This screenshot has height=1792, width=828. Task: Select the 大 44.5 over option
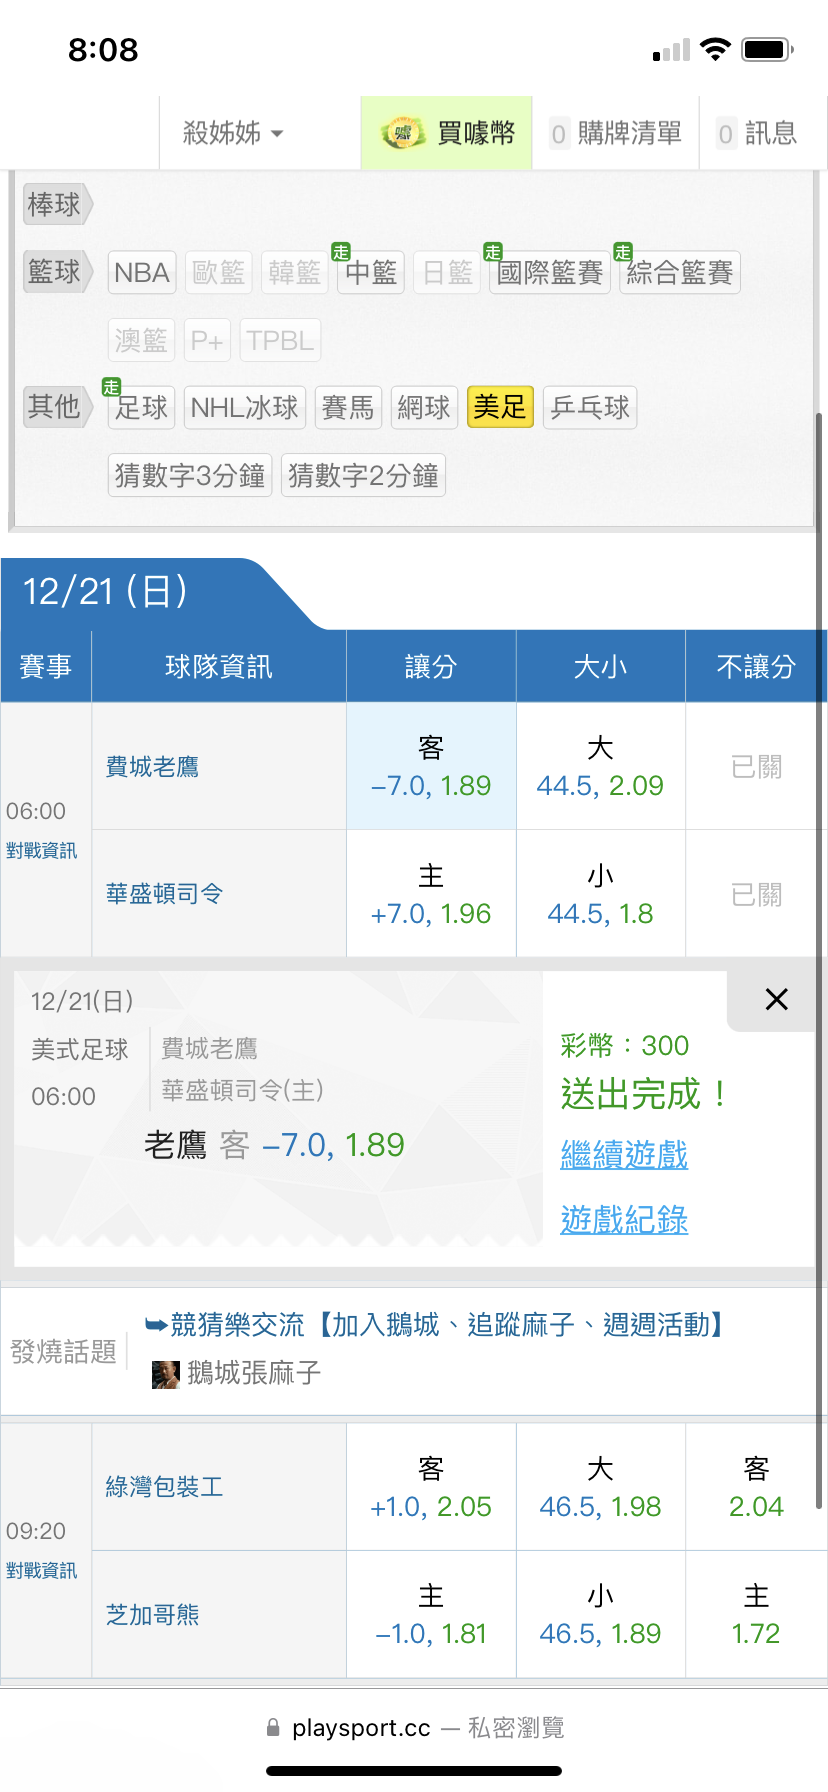pyautogui.click(x=600, y=767)
